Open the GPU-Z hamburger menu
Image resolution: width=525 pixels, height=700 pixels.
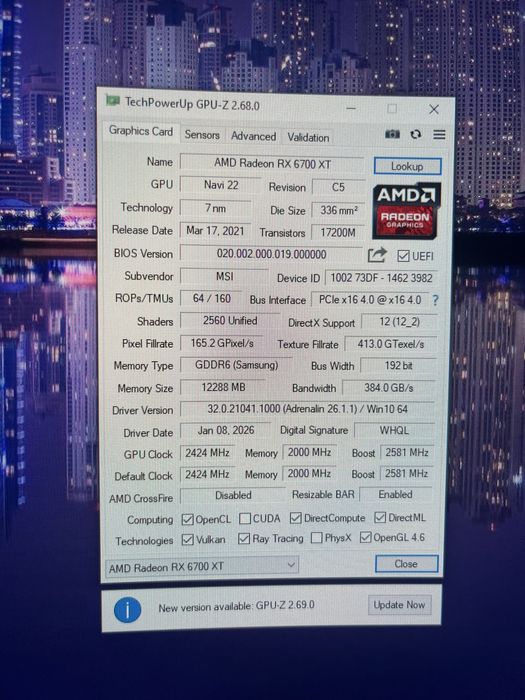tap(439, 134)
